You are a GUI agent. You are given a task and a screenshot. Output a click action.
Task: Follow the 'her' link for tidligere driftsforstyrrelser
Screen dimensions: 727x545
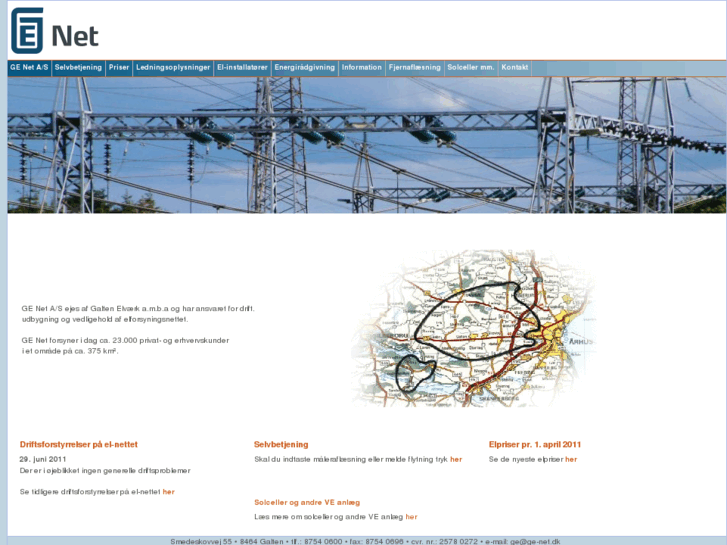click(x=169, y=492)
